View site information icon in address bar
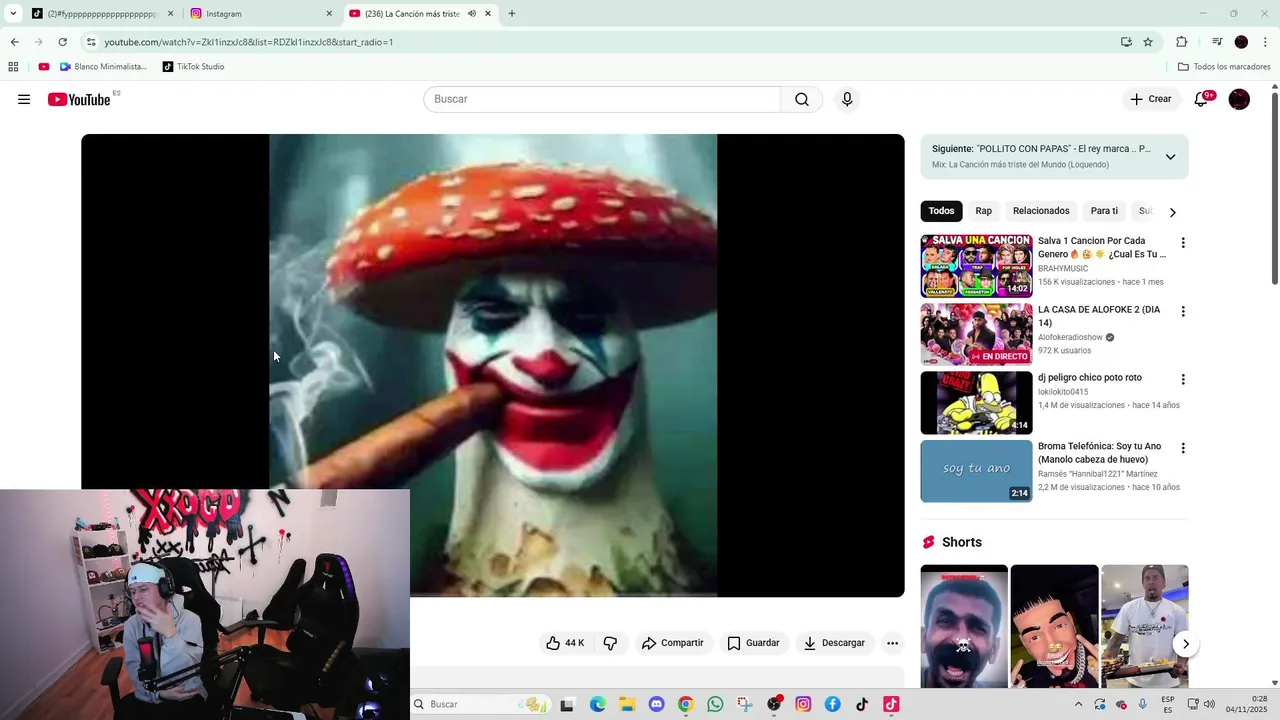The width and height of the screenshot is (1280, 720). click(x=91, y=42)
